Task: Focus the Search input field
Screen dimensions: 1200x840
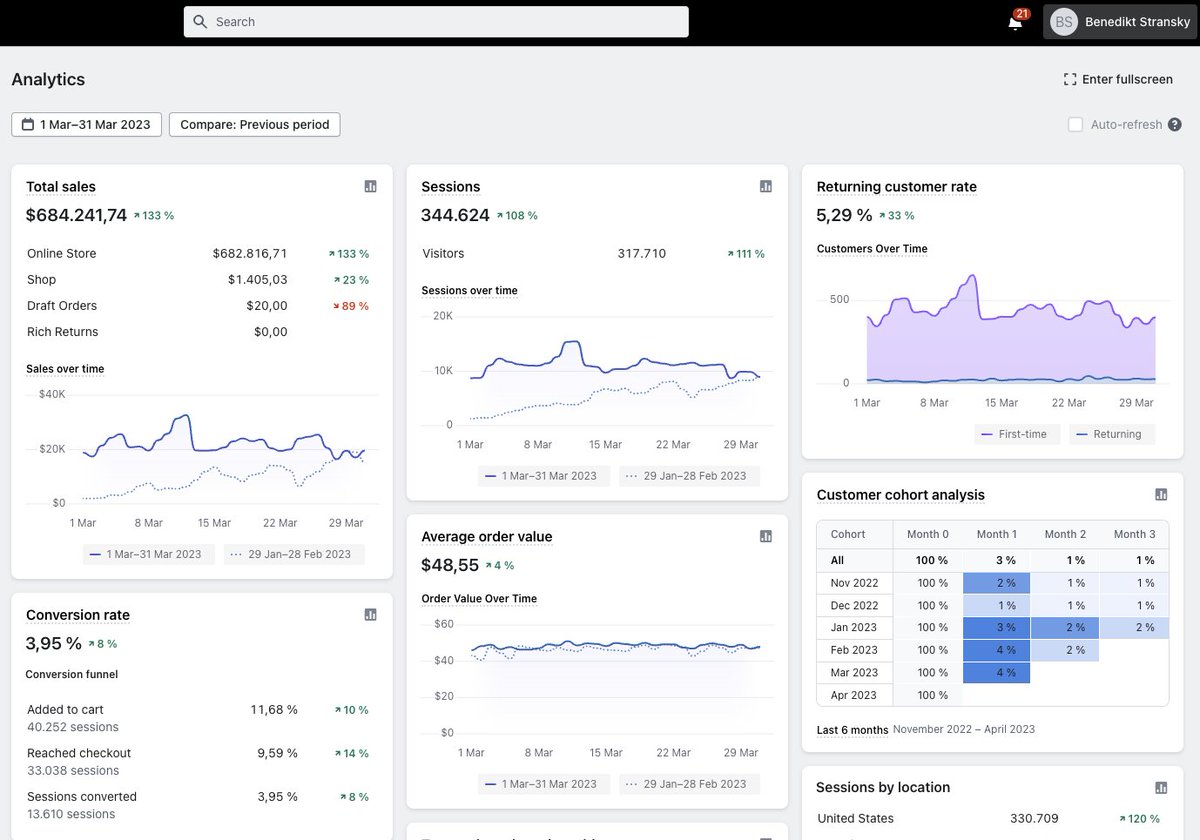Action: 436,22
